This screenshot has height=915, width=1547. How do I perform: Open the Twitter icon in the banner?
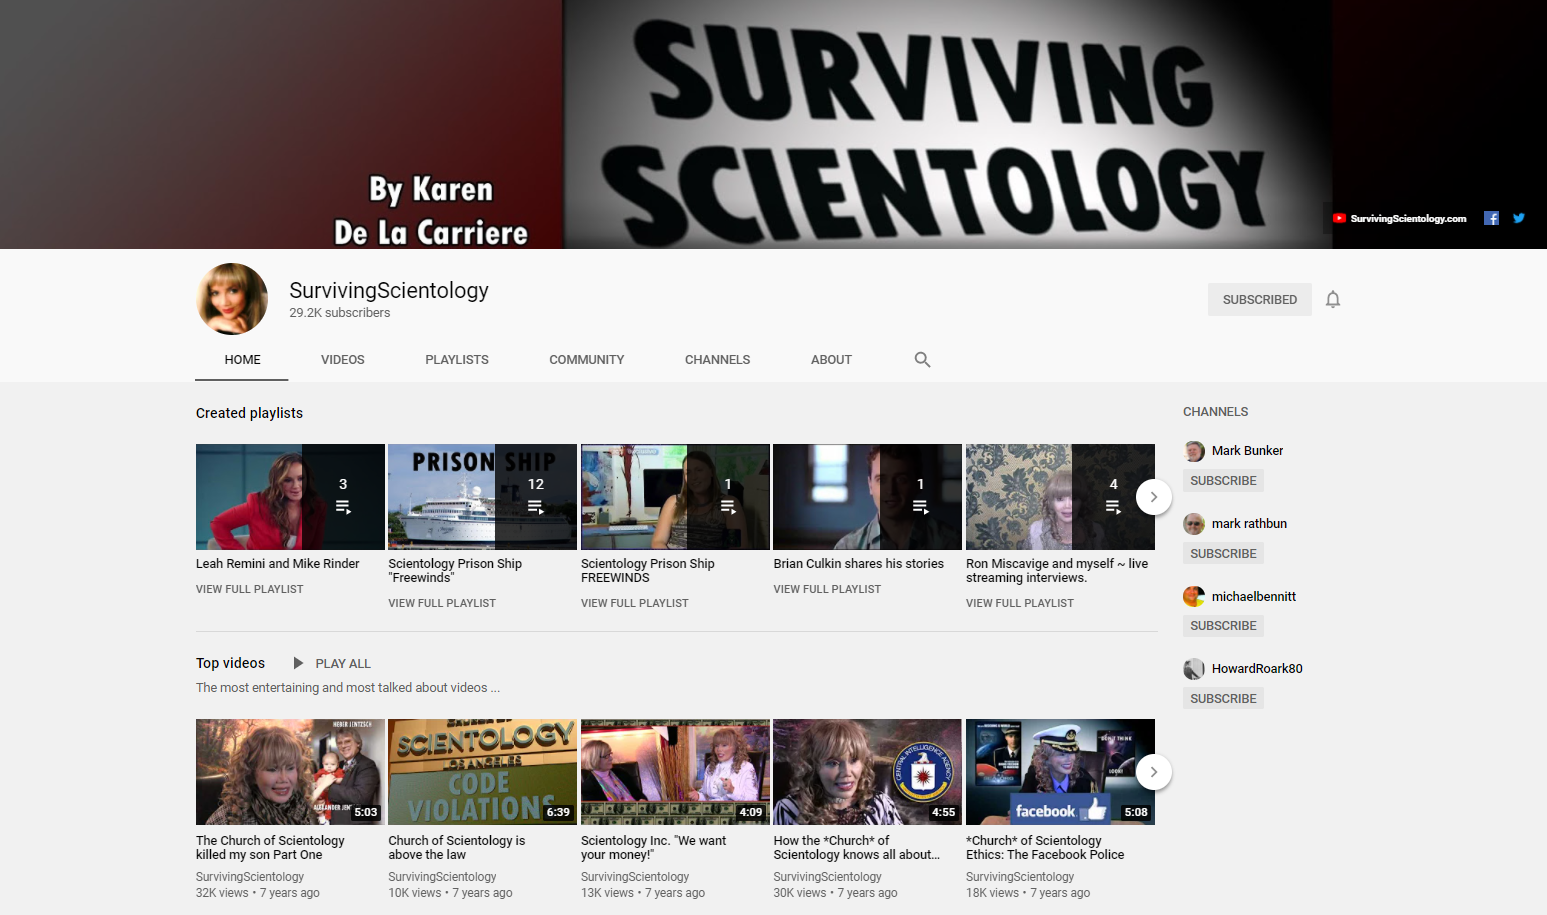coord(1519,218)
